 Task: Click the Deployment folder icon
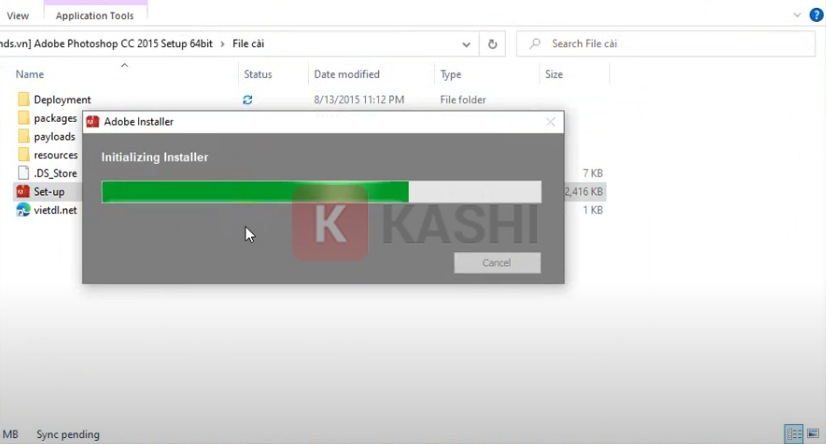point(24,100)
